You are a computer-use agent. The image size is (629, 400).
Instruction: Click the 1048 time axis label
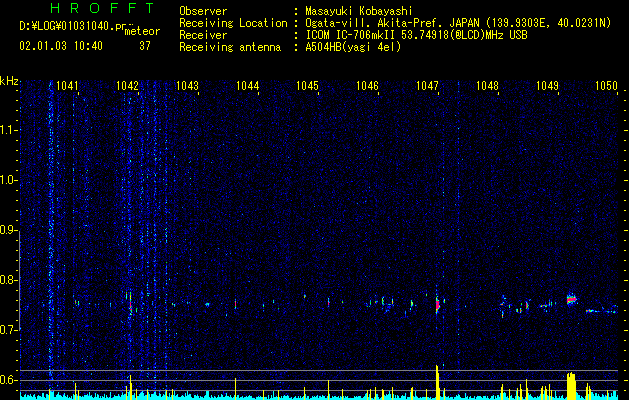[x=487, y=85]
